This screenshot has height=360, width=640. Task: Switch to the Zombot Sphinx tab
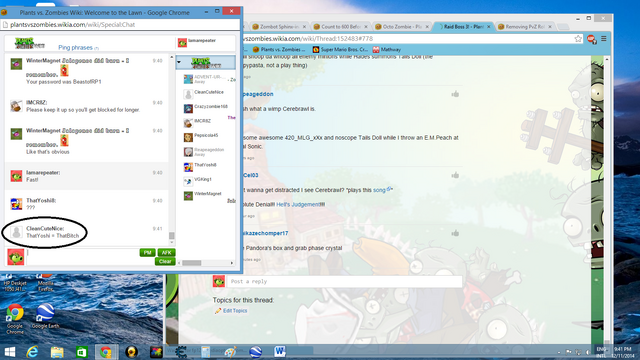pyautogui.click(x=280, y=27)
